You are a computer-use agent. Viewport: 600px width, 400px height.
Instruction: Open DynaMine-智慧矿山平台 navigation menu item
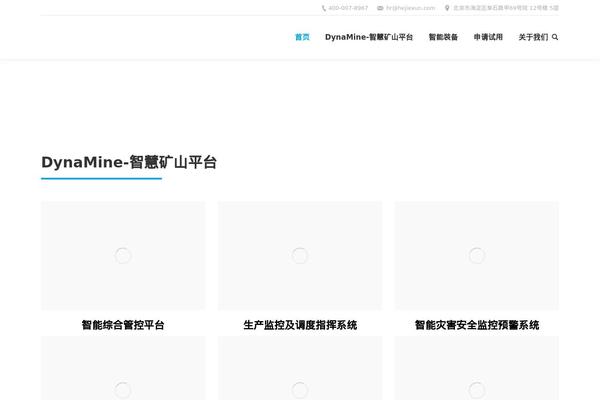click(x=369, y=37)
